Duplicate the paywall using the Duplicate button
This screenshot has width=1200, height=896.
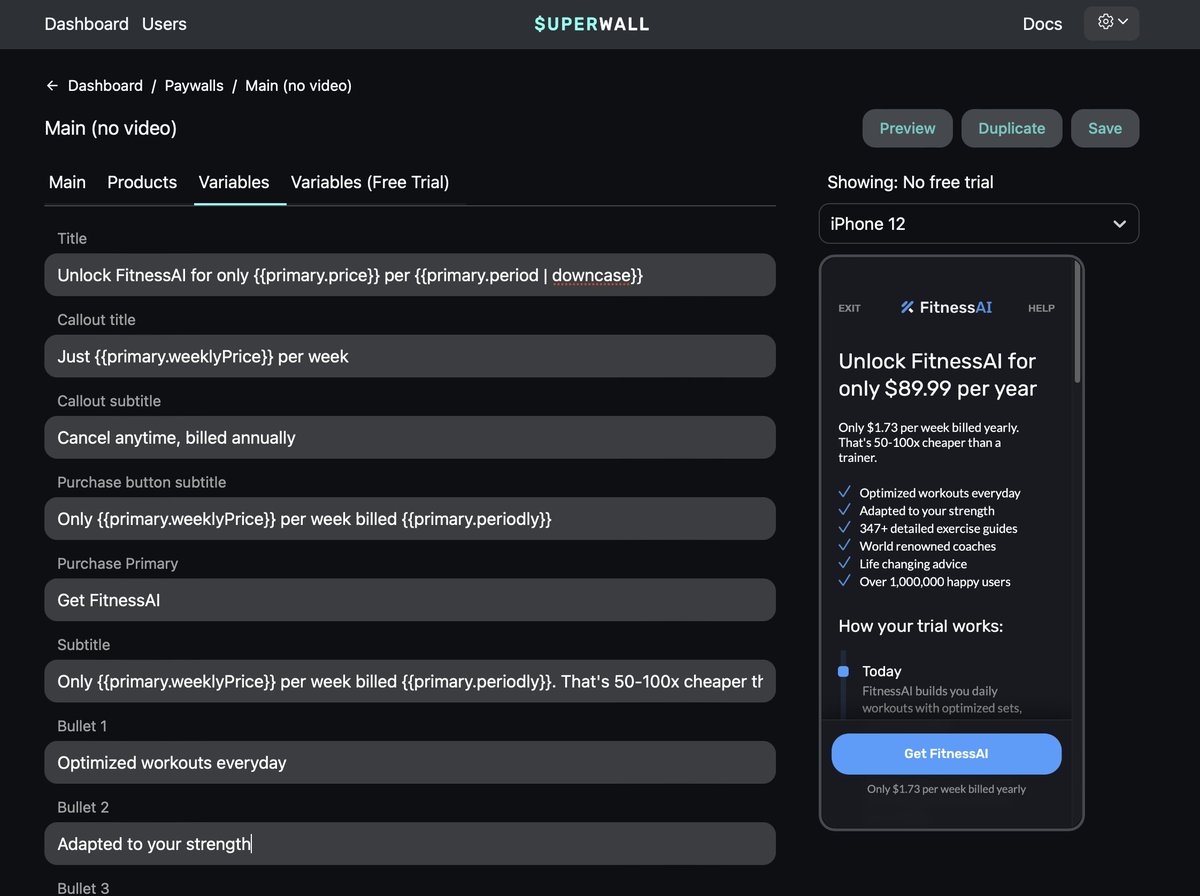(1011, 128)
